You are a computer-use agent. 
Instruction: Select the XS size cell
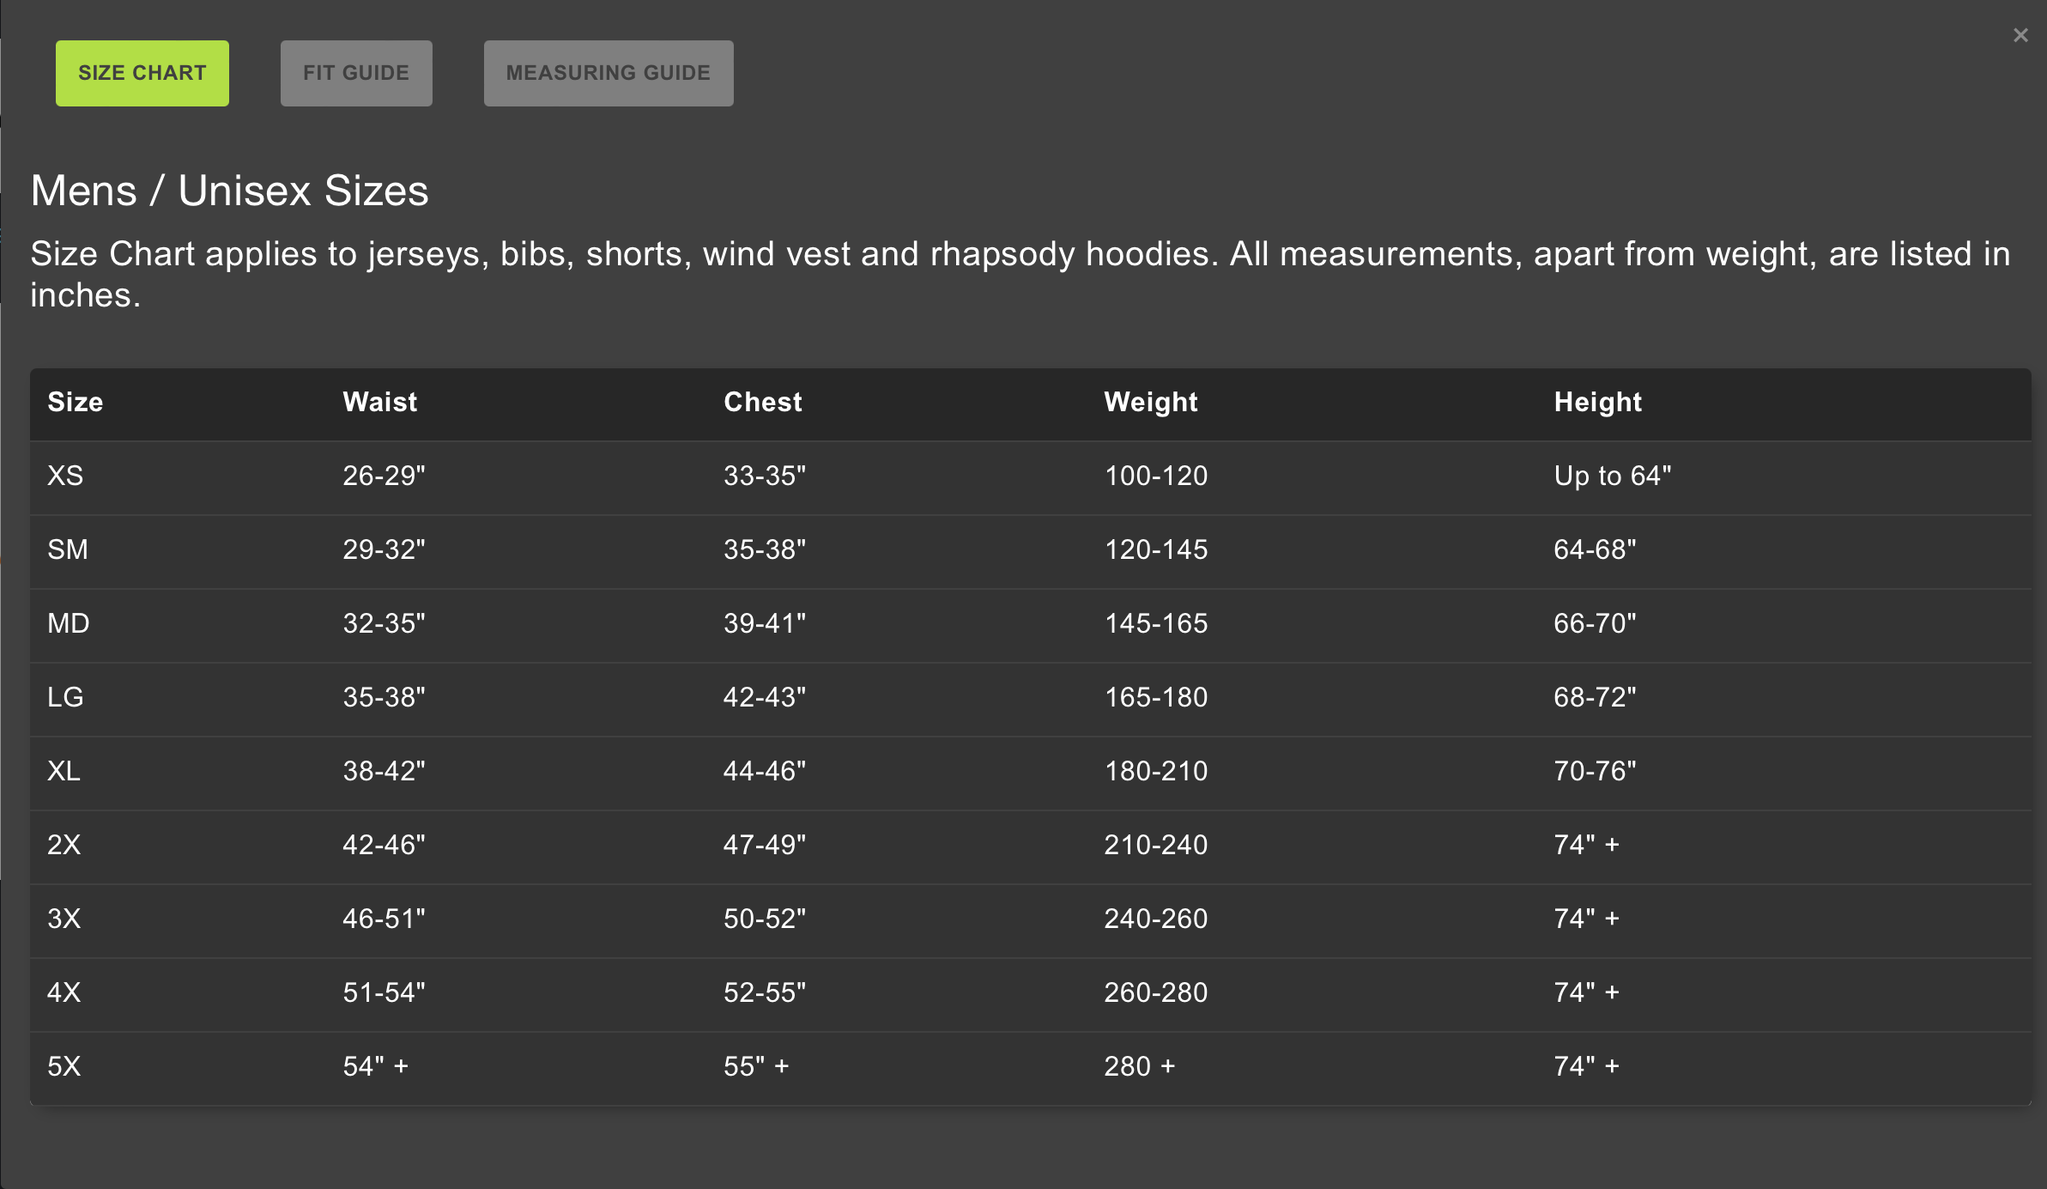click(x=66, y=476)
